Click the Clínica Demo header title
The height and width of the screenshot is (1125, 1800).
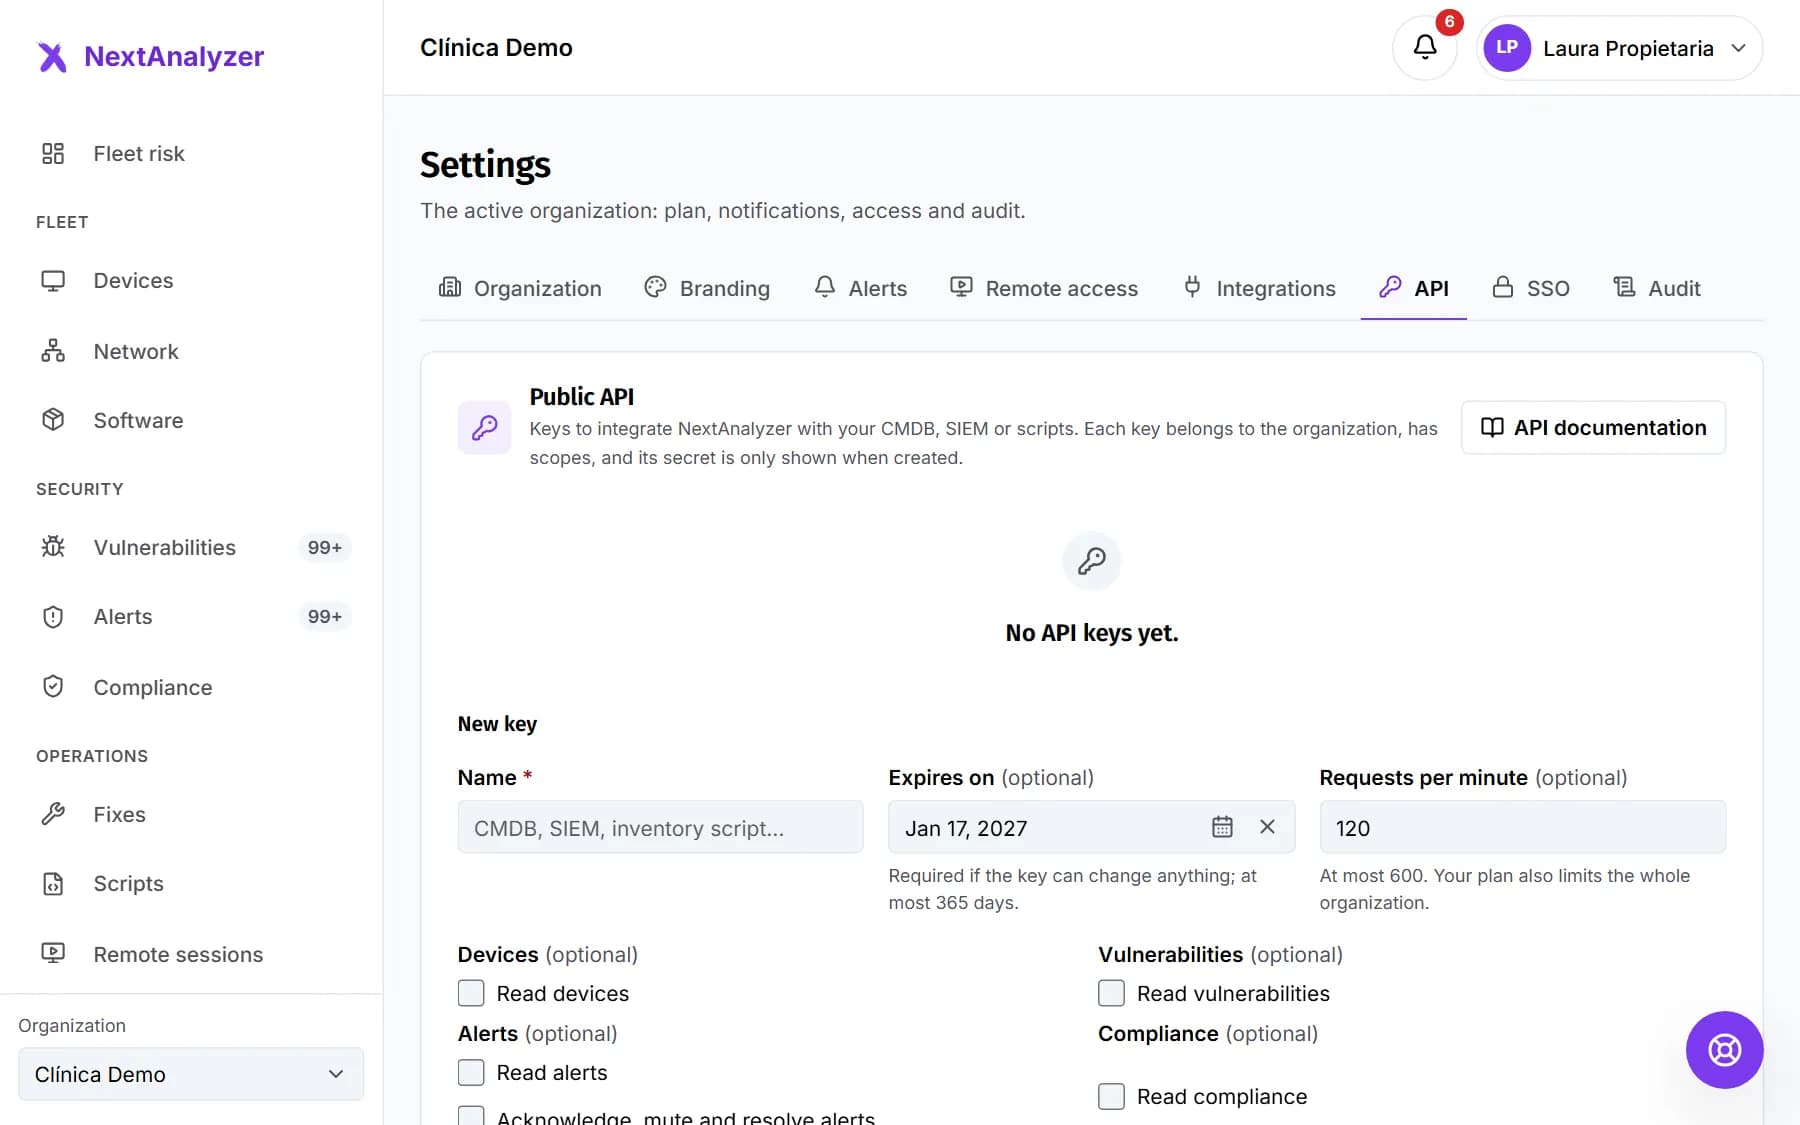(496, 48)
